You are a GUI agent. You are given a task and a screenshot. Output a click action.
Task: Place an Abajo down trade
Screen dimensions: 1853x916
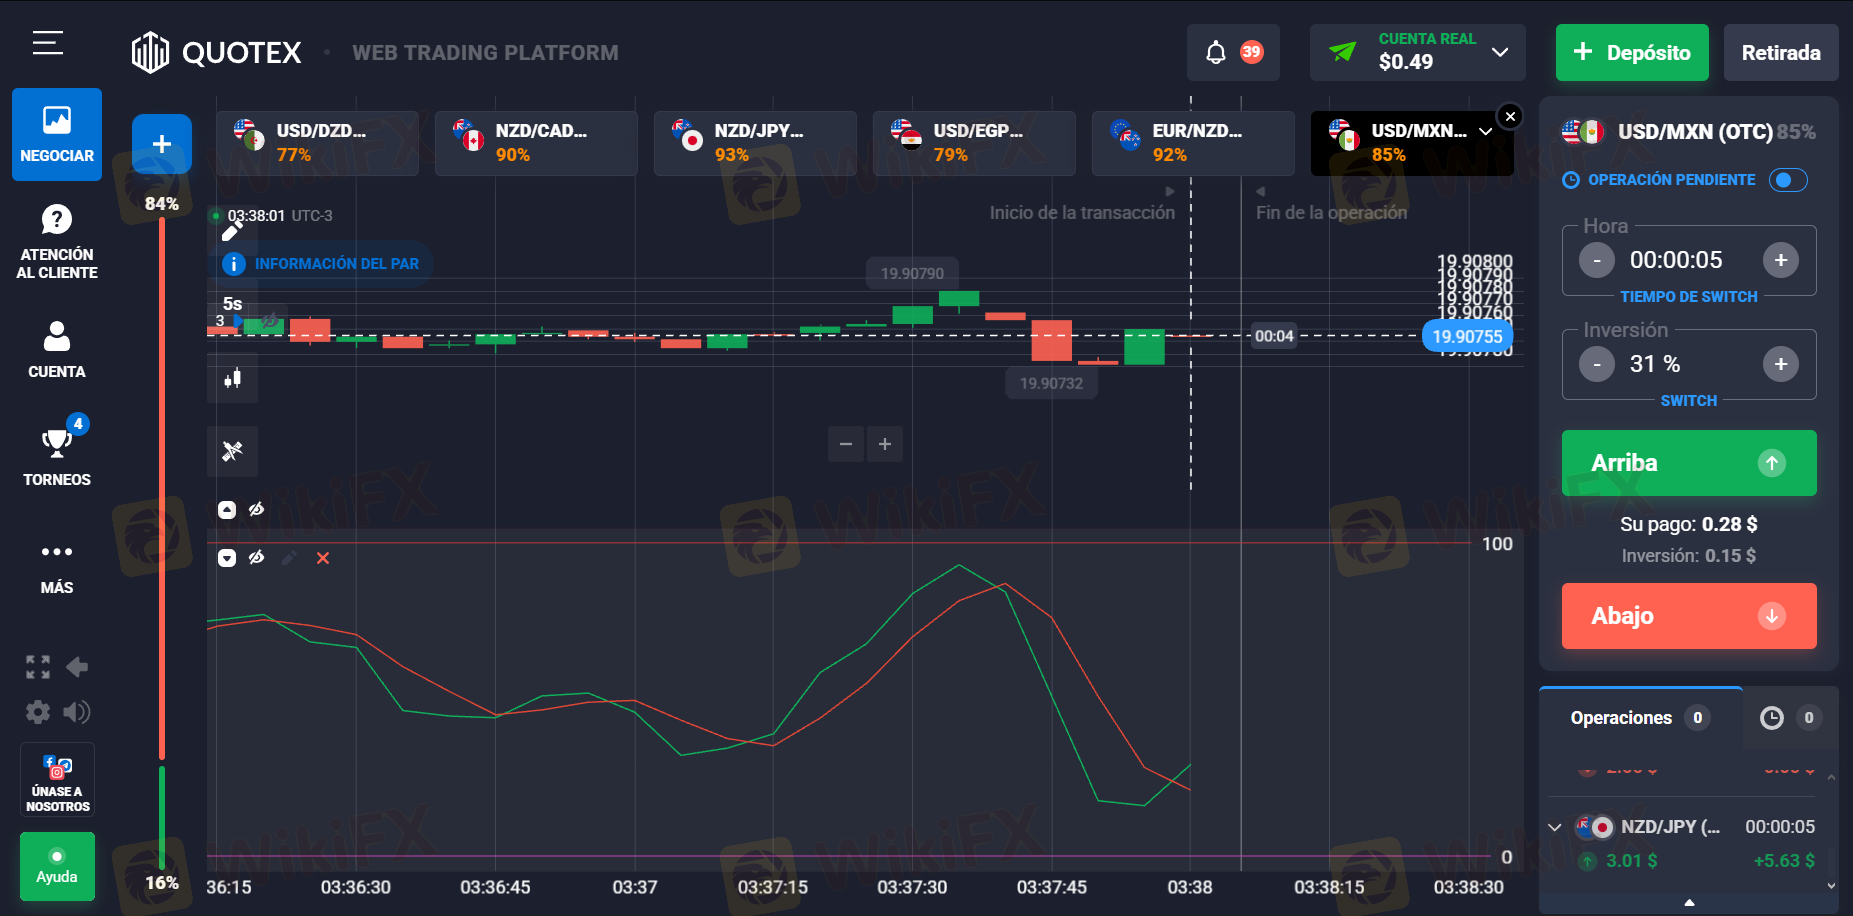coord(1689,616)
